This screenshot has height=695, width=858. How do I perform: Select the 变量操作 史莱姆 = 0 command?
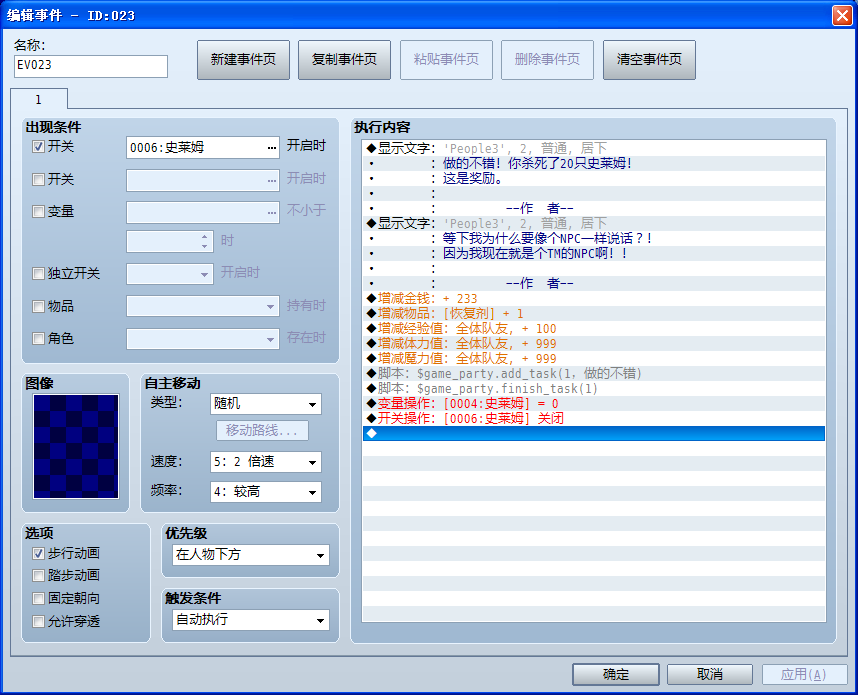[x=594, y=403]
